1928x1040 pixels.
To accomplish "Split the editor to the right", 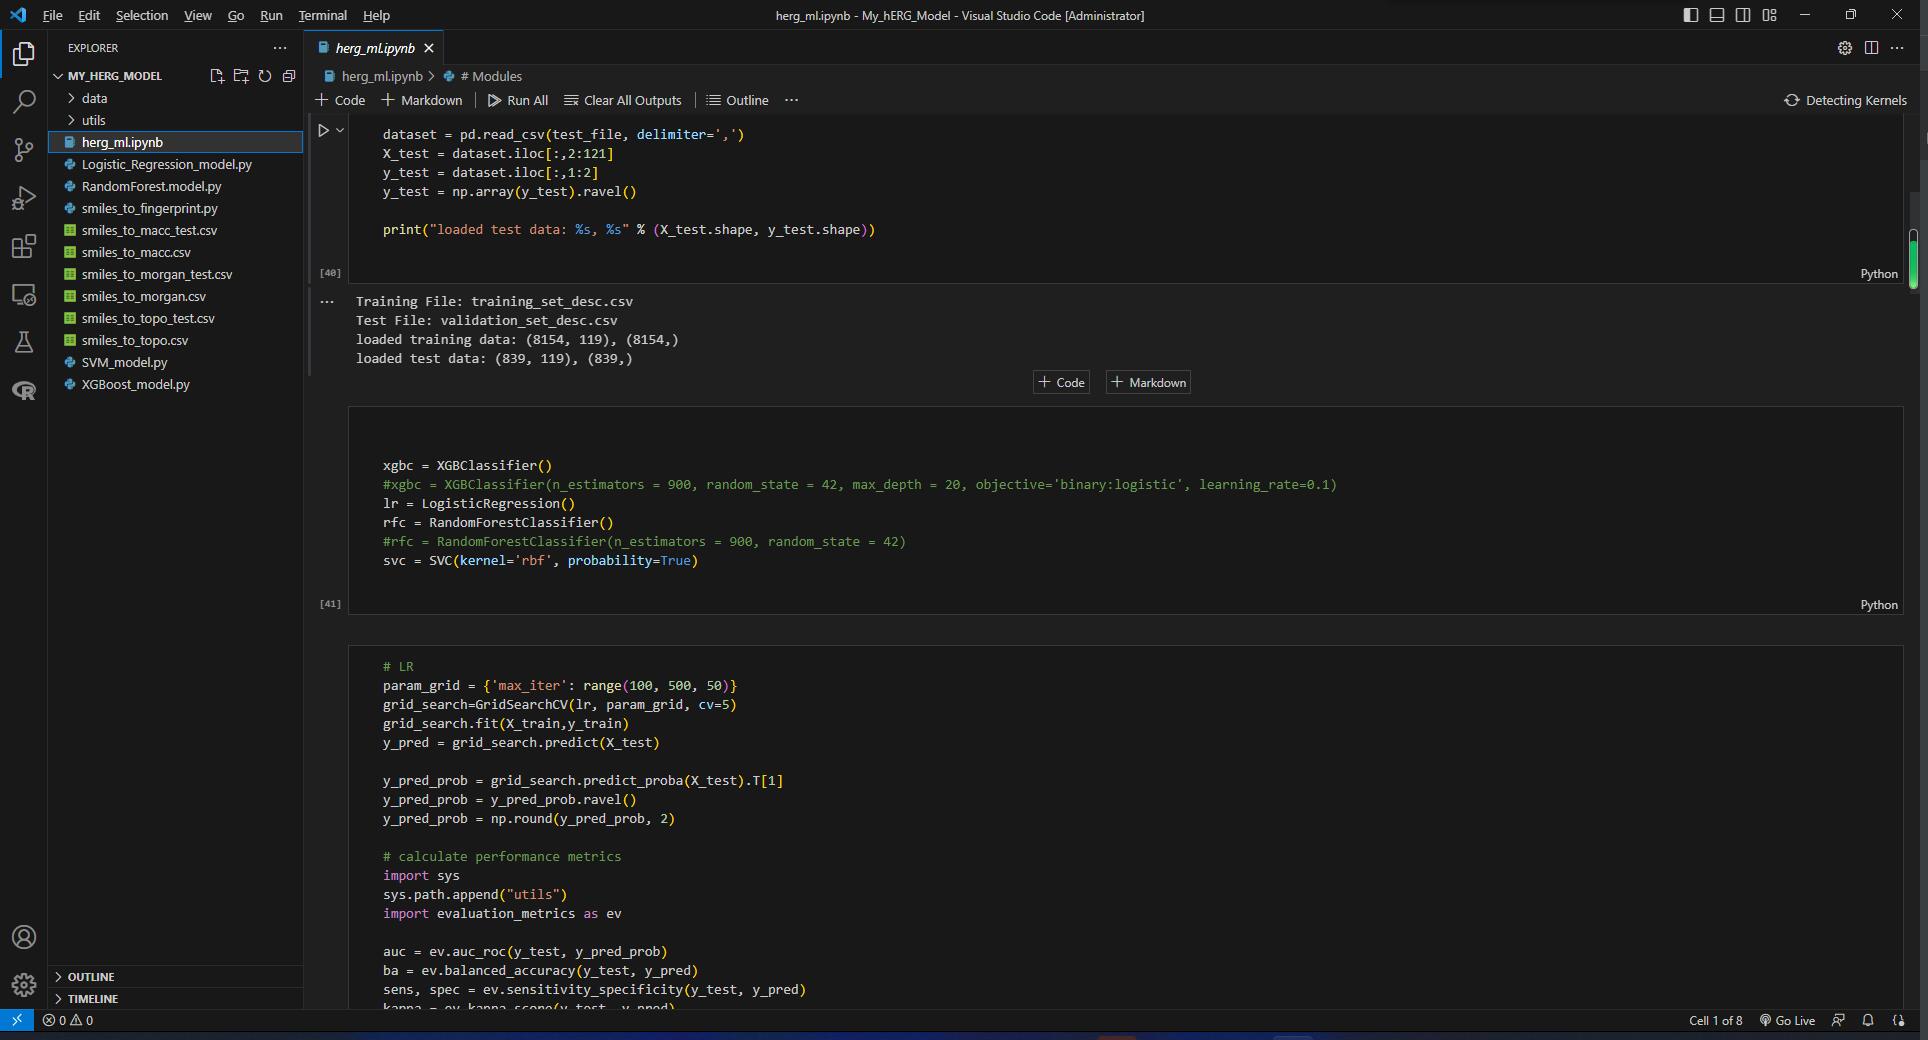I will pos(1871,48).
